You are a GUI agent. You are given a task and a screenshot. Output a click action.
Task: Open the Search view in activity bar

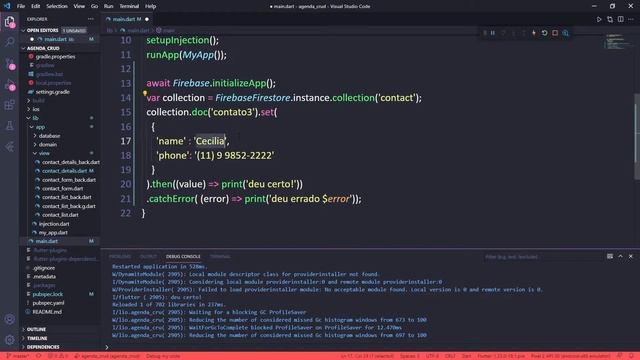(x=9, y=42)
